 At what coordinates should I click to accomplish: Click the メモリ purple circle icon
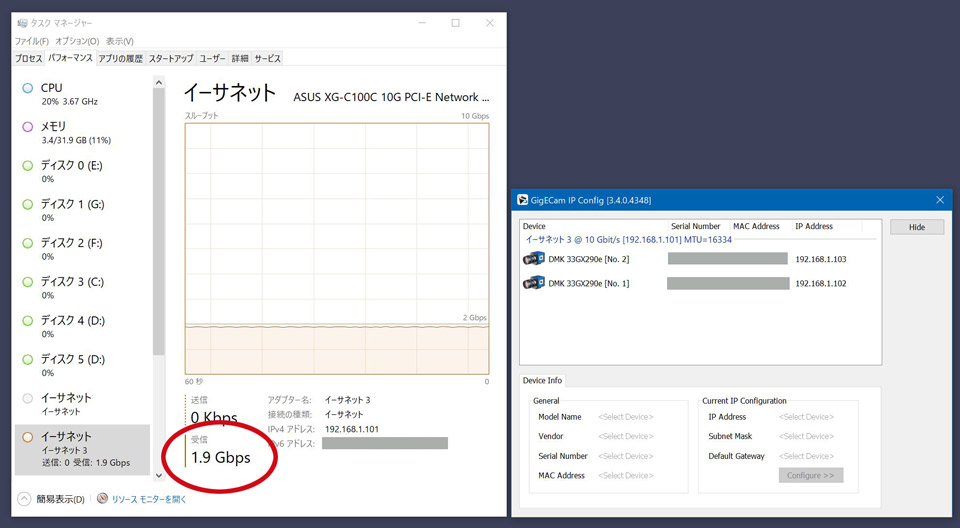(x=28, y=127)
